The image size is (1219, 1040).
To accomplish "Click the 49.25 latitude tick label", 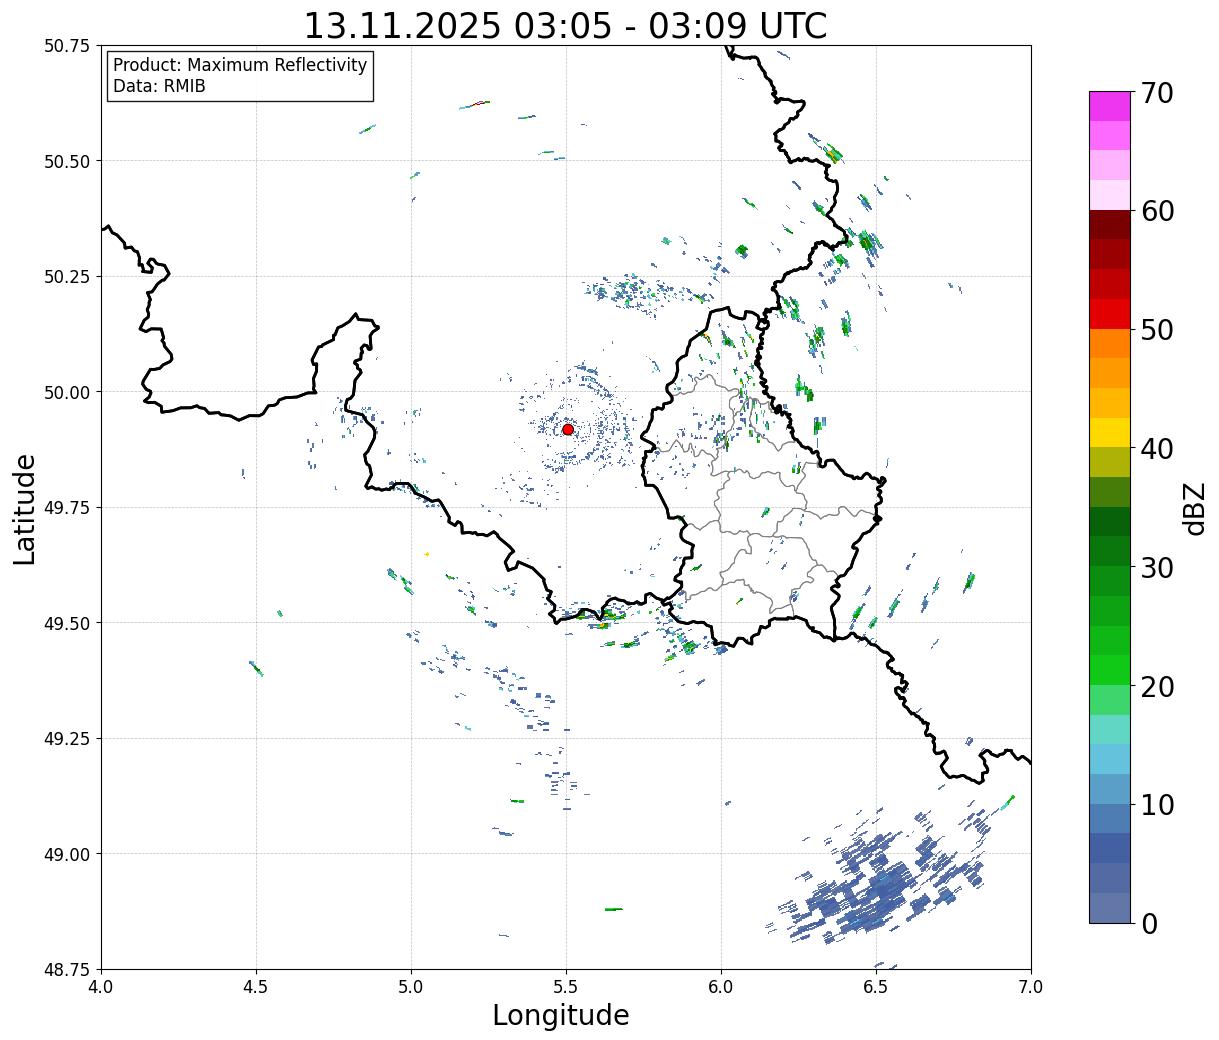I will point(67,739).
